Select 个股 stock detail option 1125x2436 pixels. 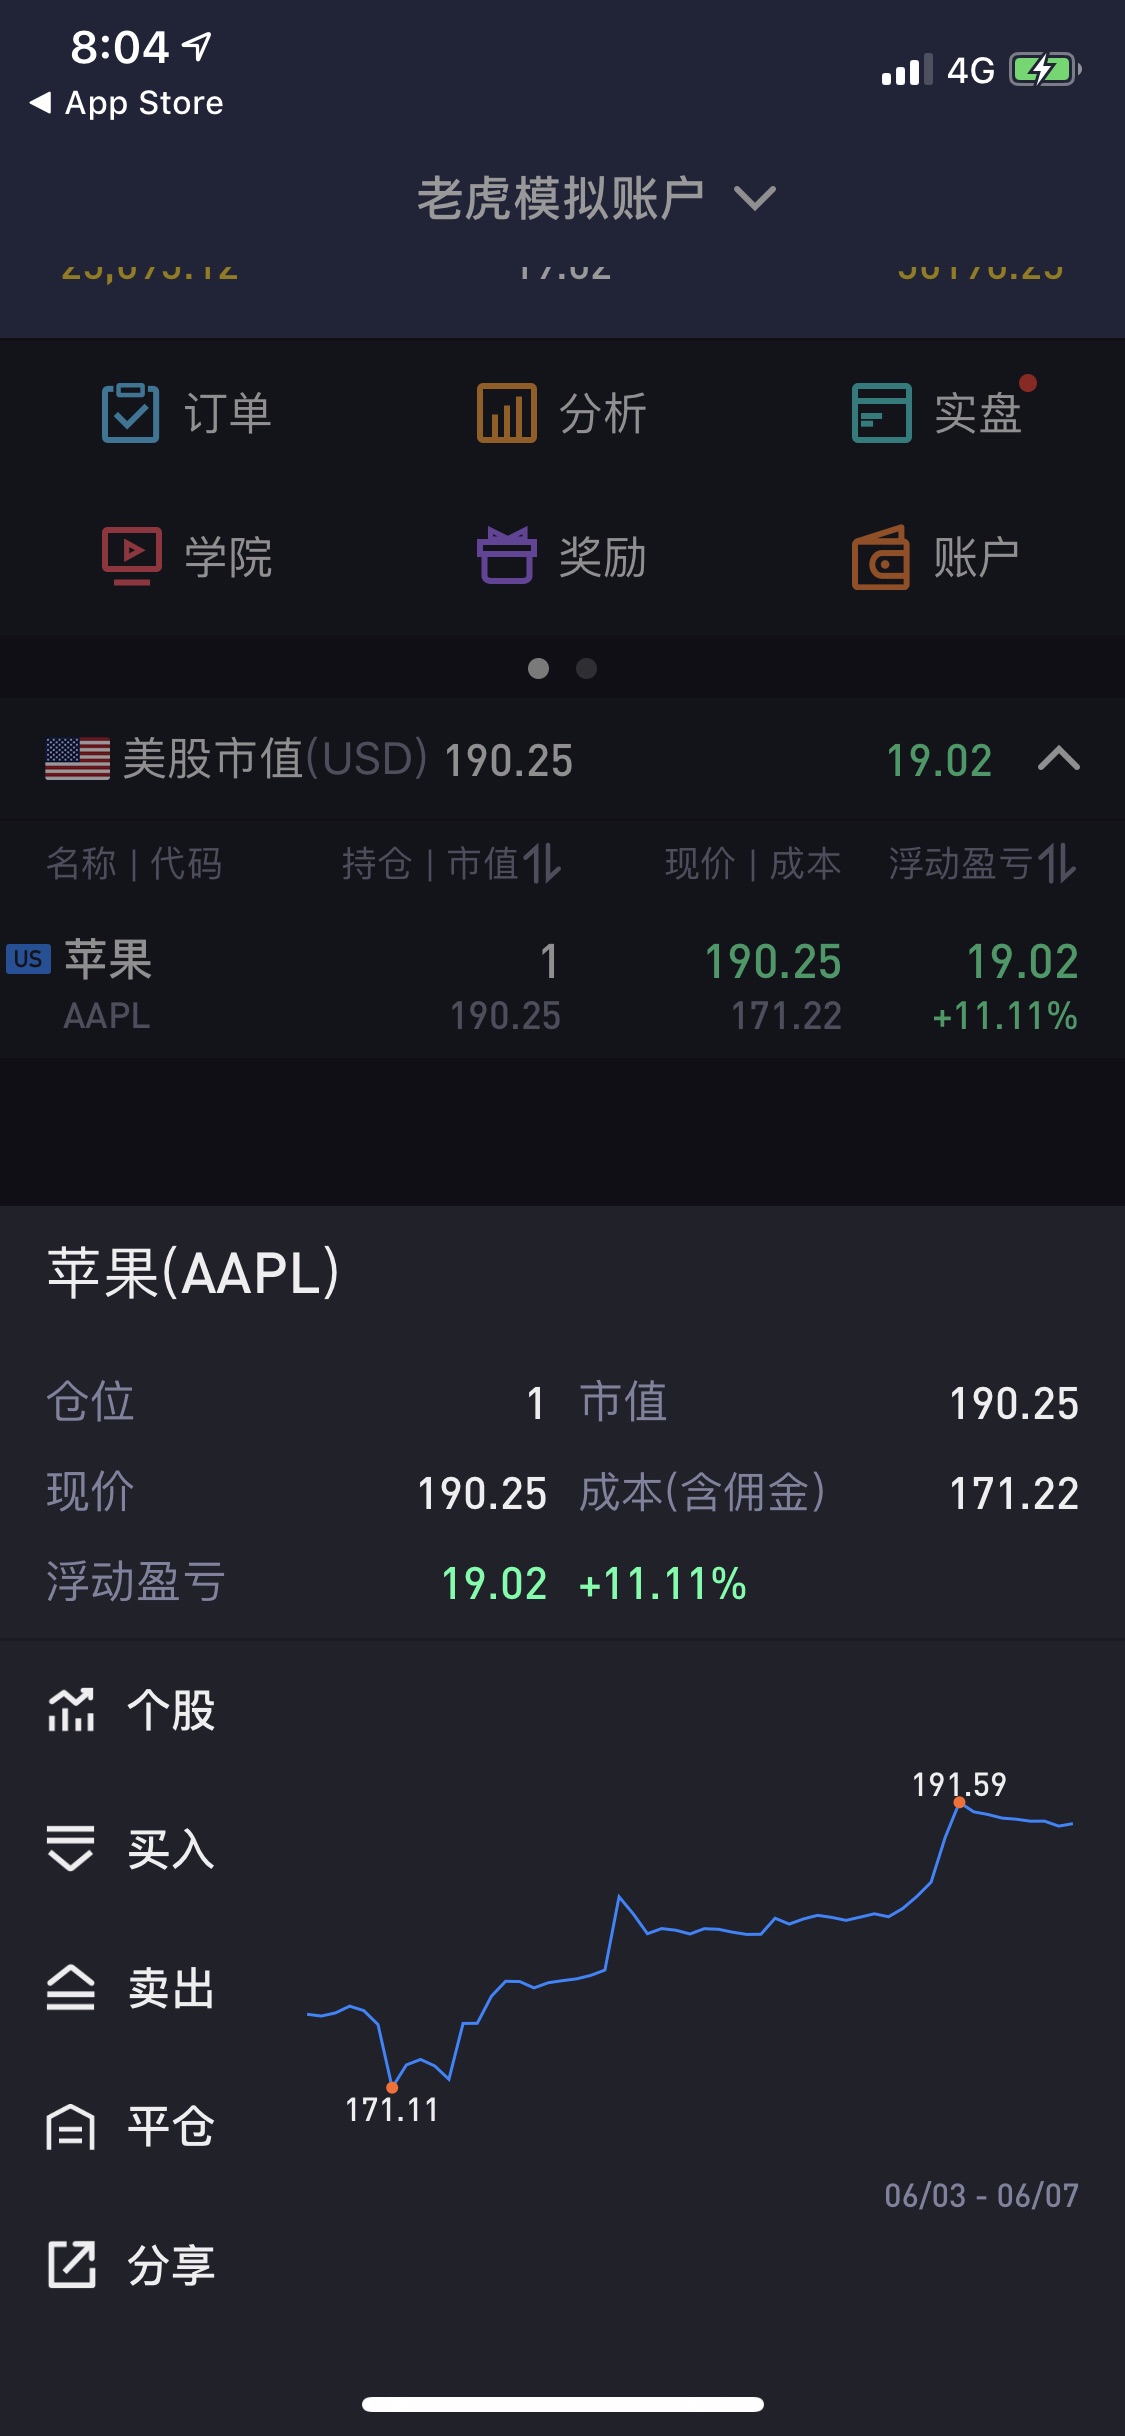tap(131, 1709)
